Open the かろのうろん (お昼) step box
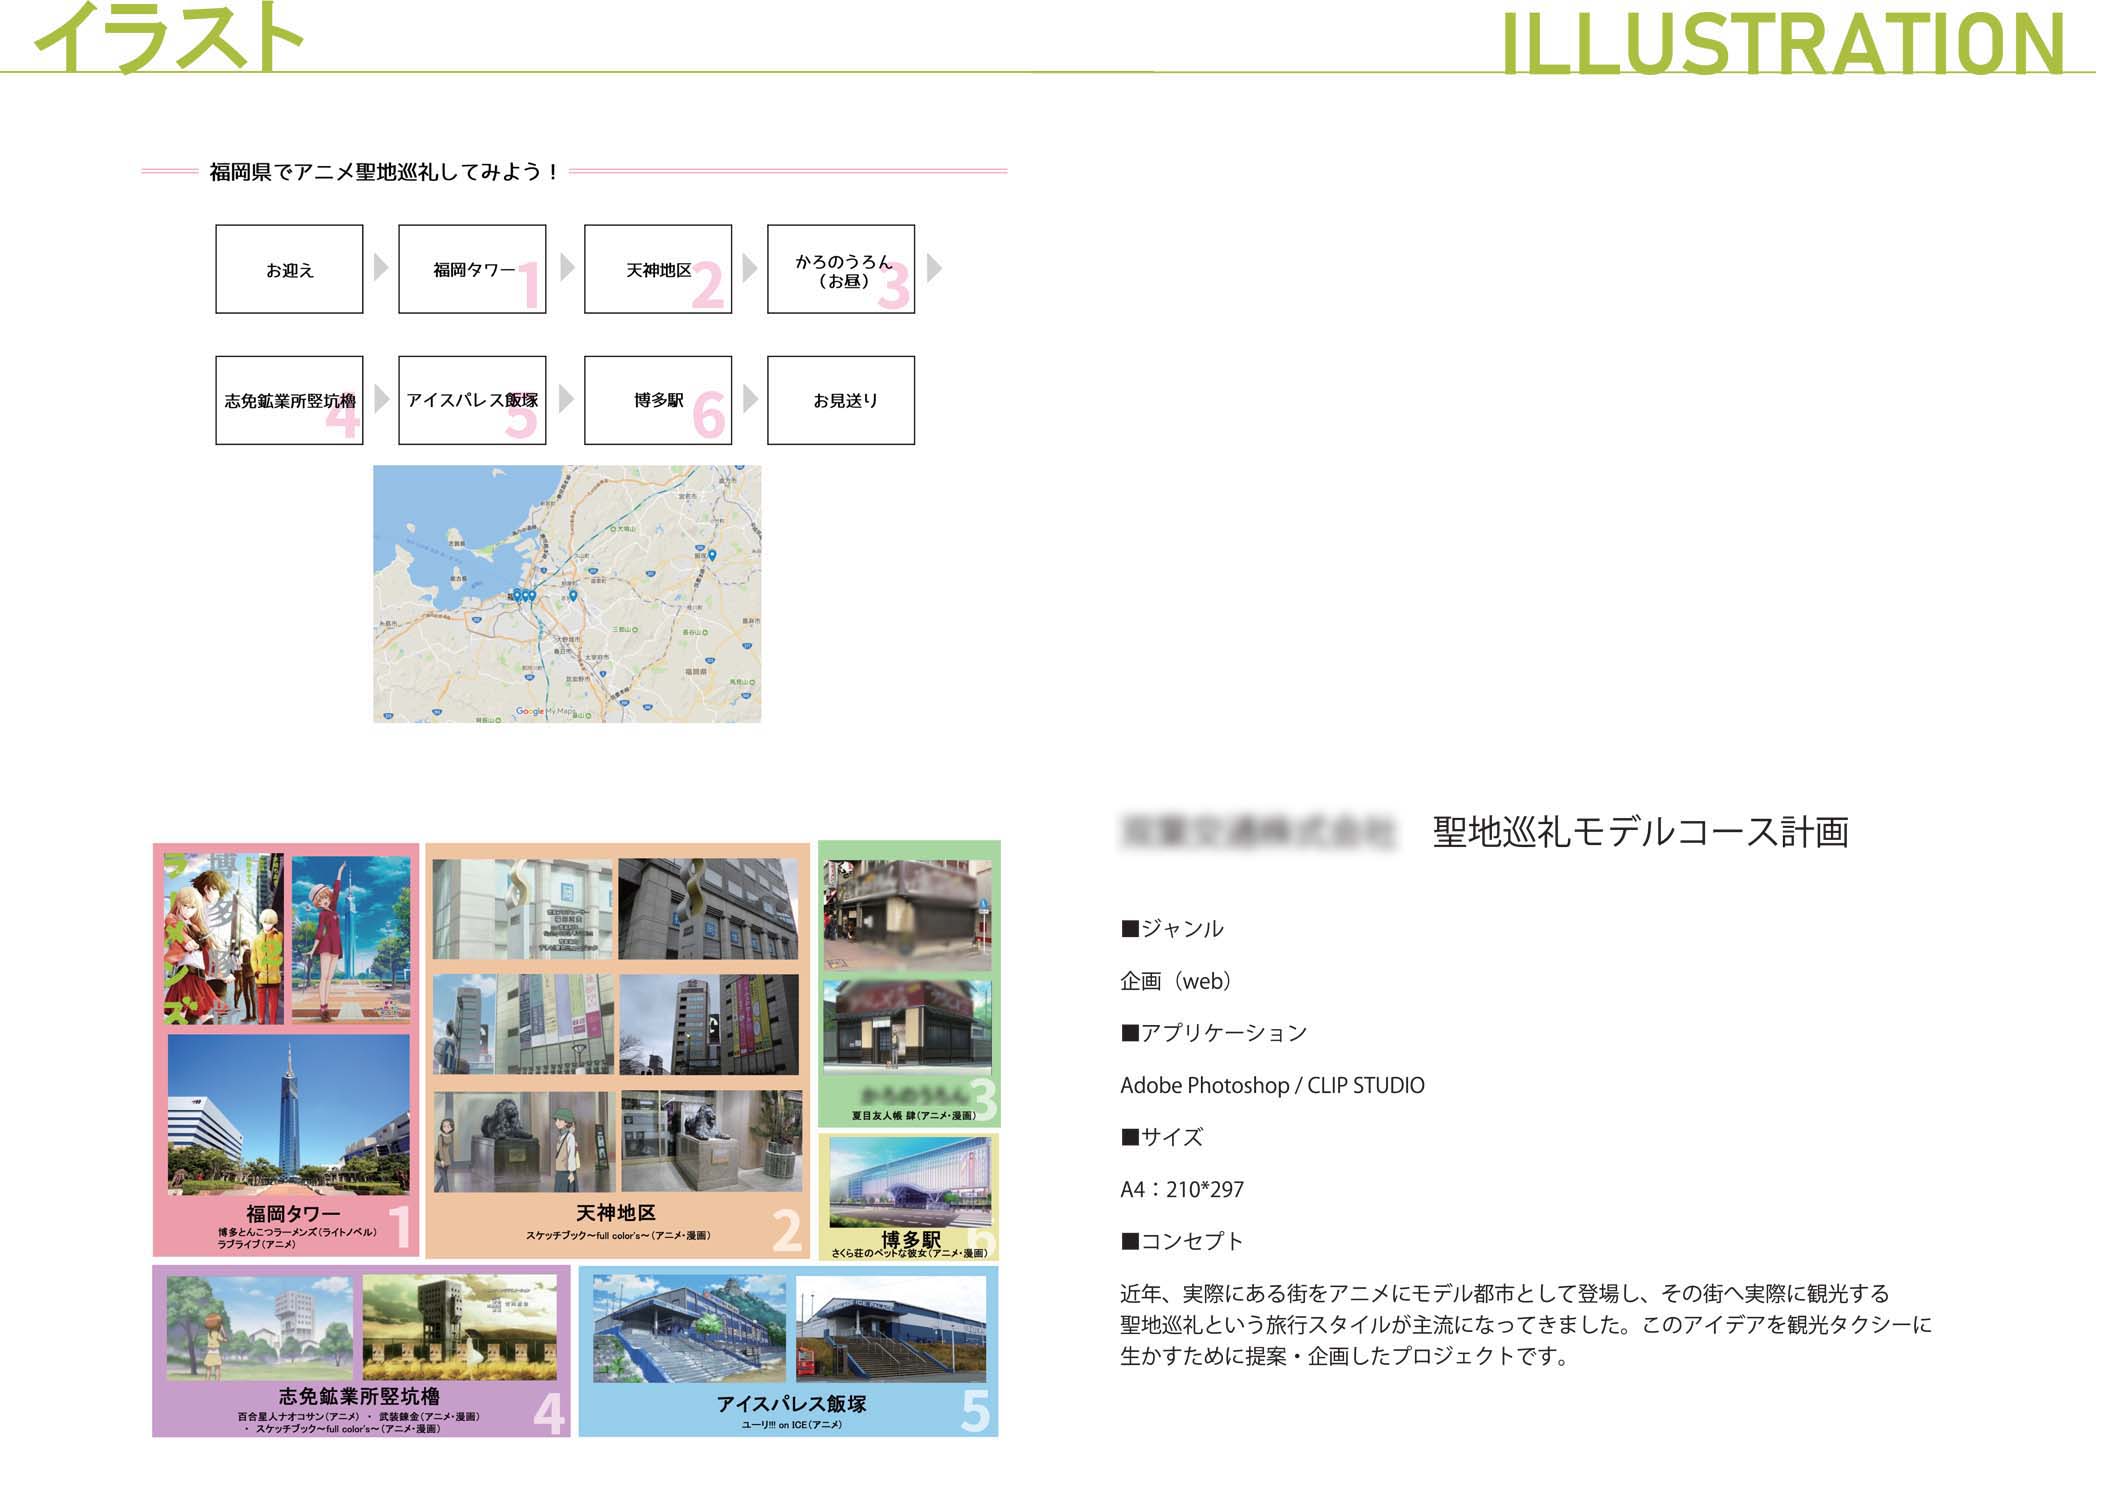The image size is (2102, 1500). coord(840,269)
